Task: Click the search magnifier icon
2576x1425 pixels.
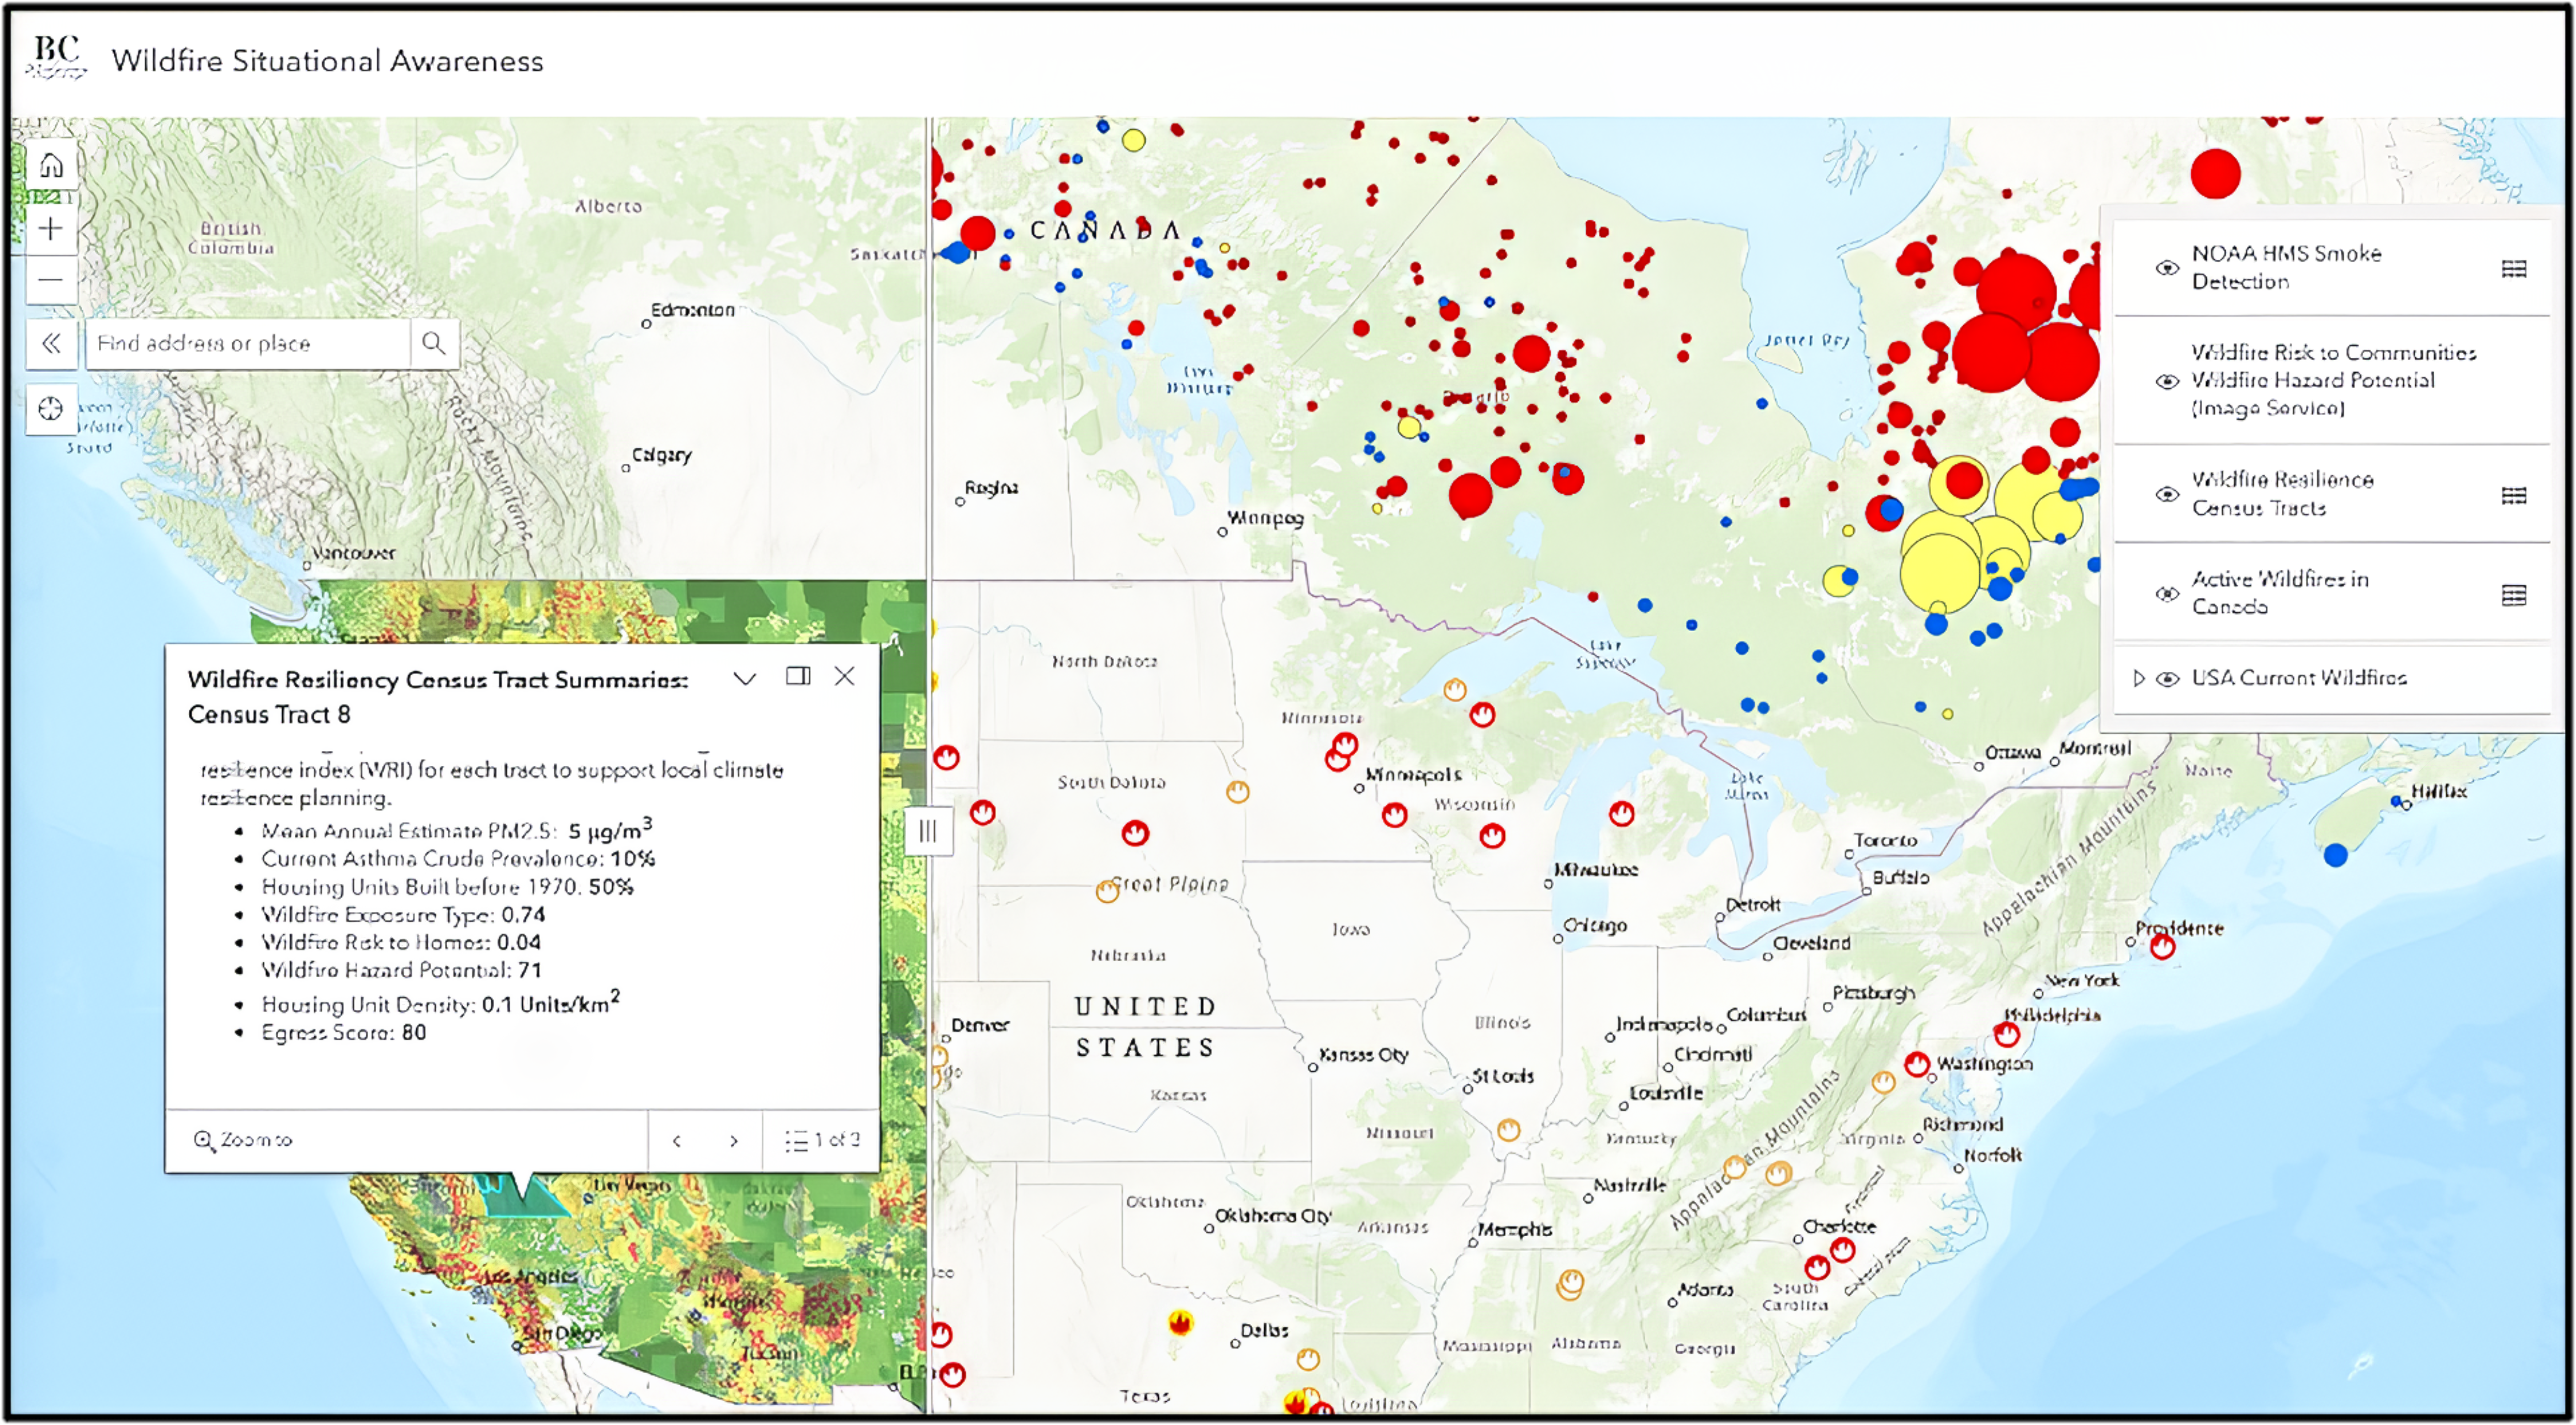Action: pyautogui.click(x=433, y=344)
